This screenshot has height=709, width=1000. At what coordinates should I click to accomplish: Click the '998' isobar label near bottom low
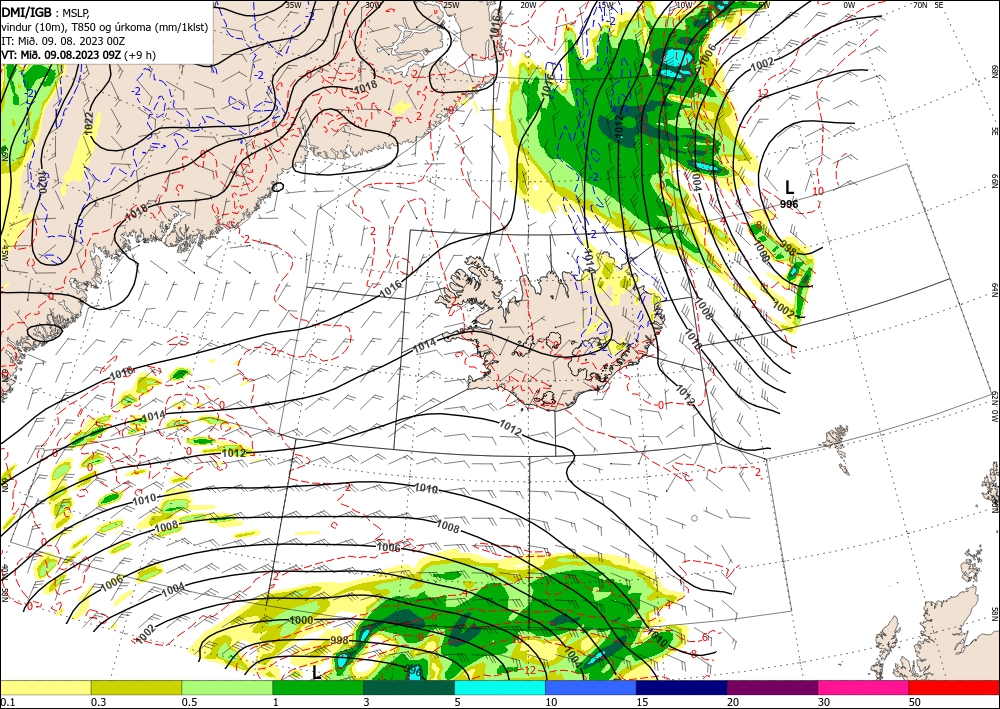click(x=339, y=640)
